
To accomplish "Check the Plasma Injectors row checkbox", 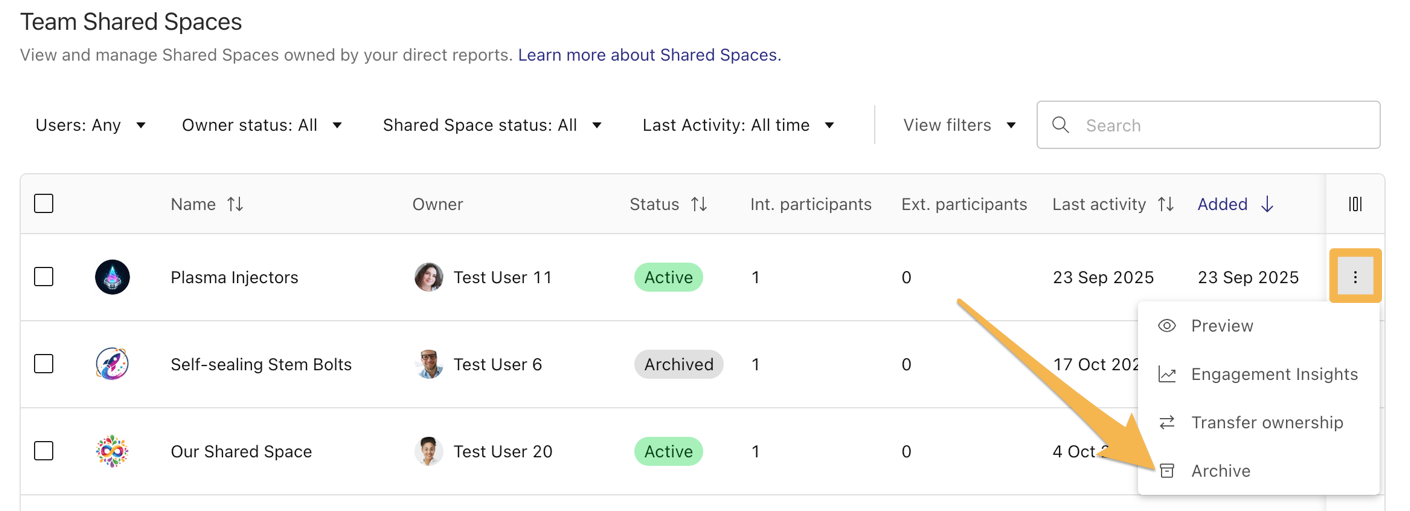I will pyautogui.click(x=44, y=277).
